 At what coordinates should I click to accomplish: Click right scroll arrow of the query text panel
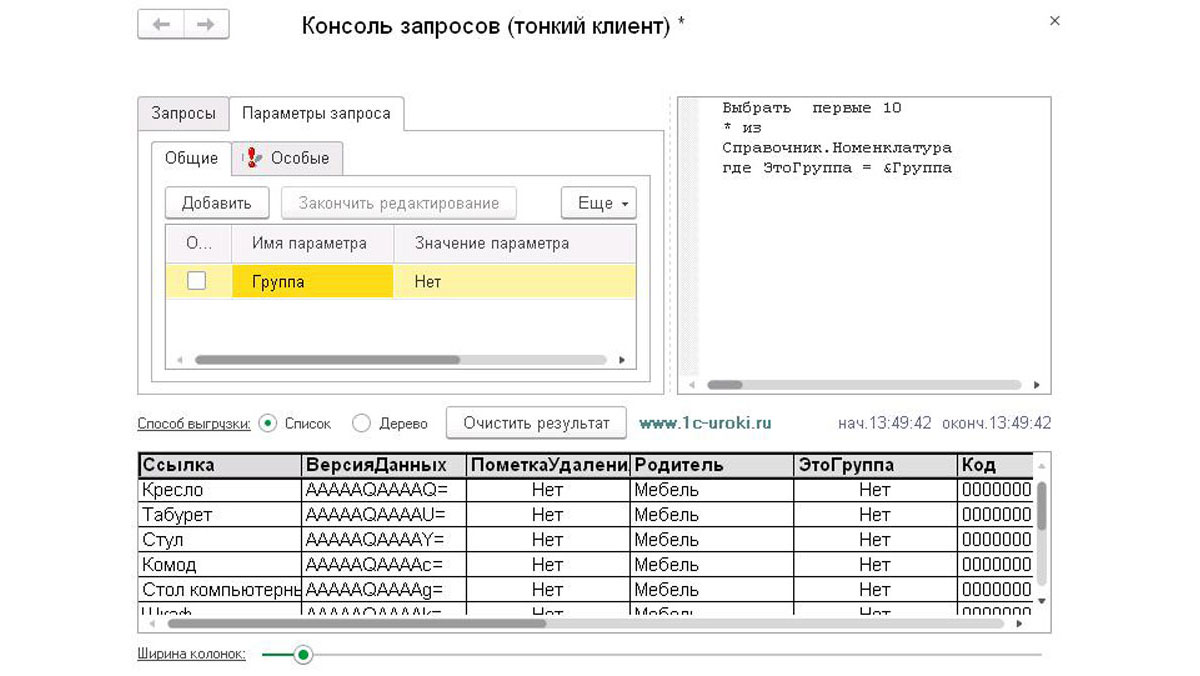(1036, 384)
